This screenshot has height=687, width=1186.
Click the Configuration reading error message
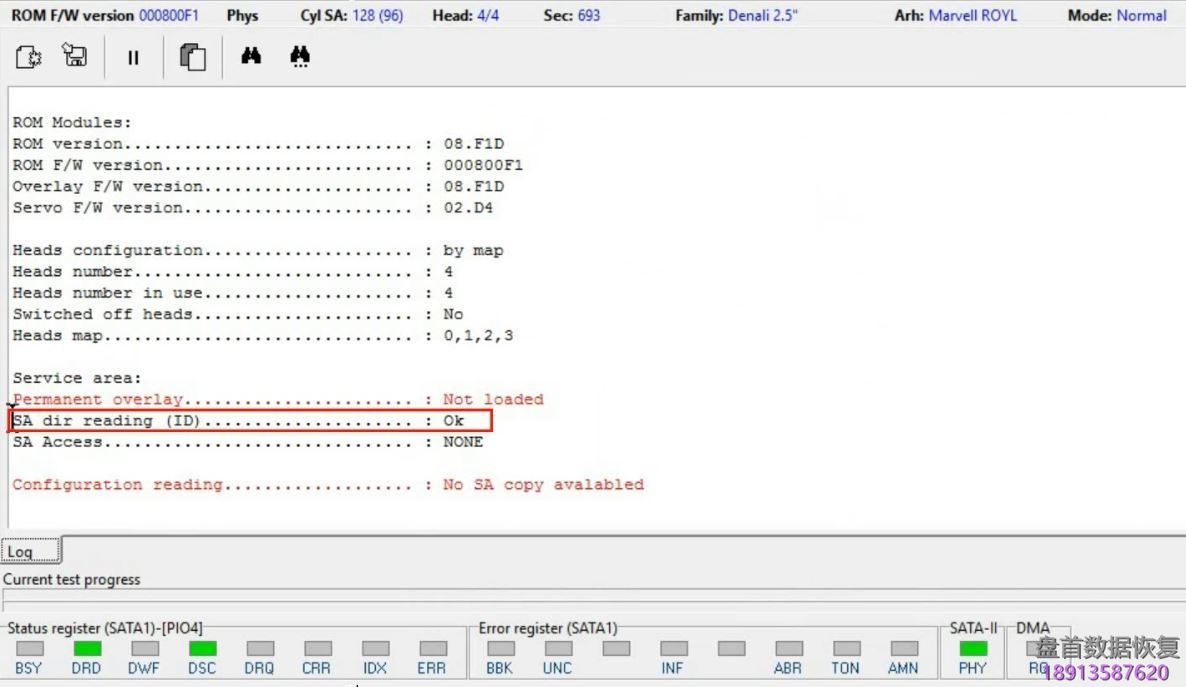tap(300, 484)
